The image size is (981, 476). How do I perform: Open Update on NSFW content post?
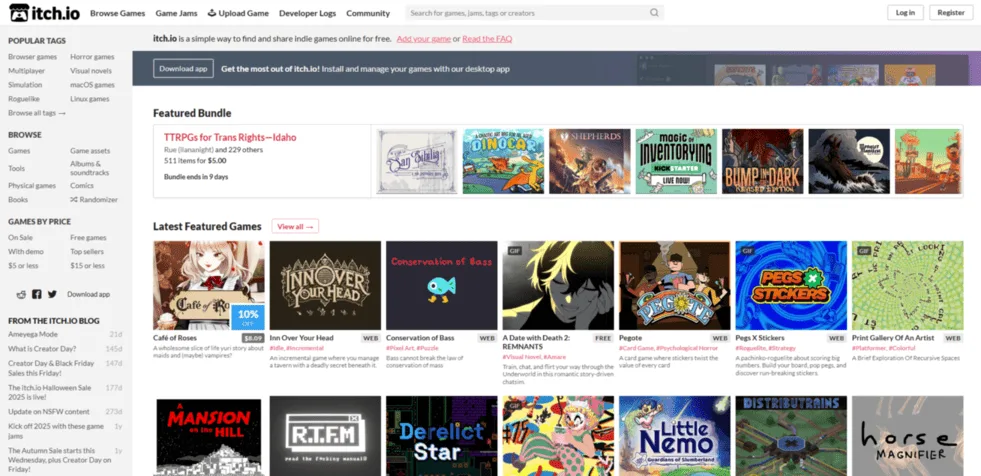49,412
